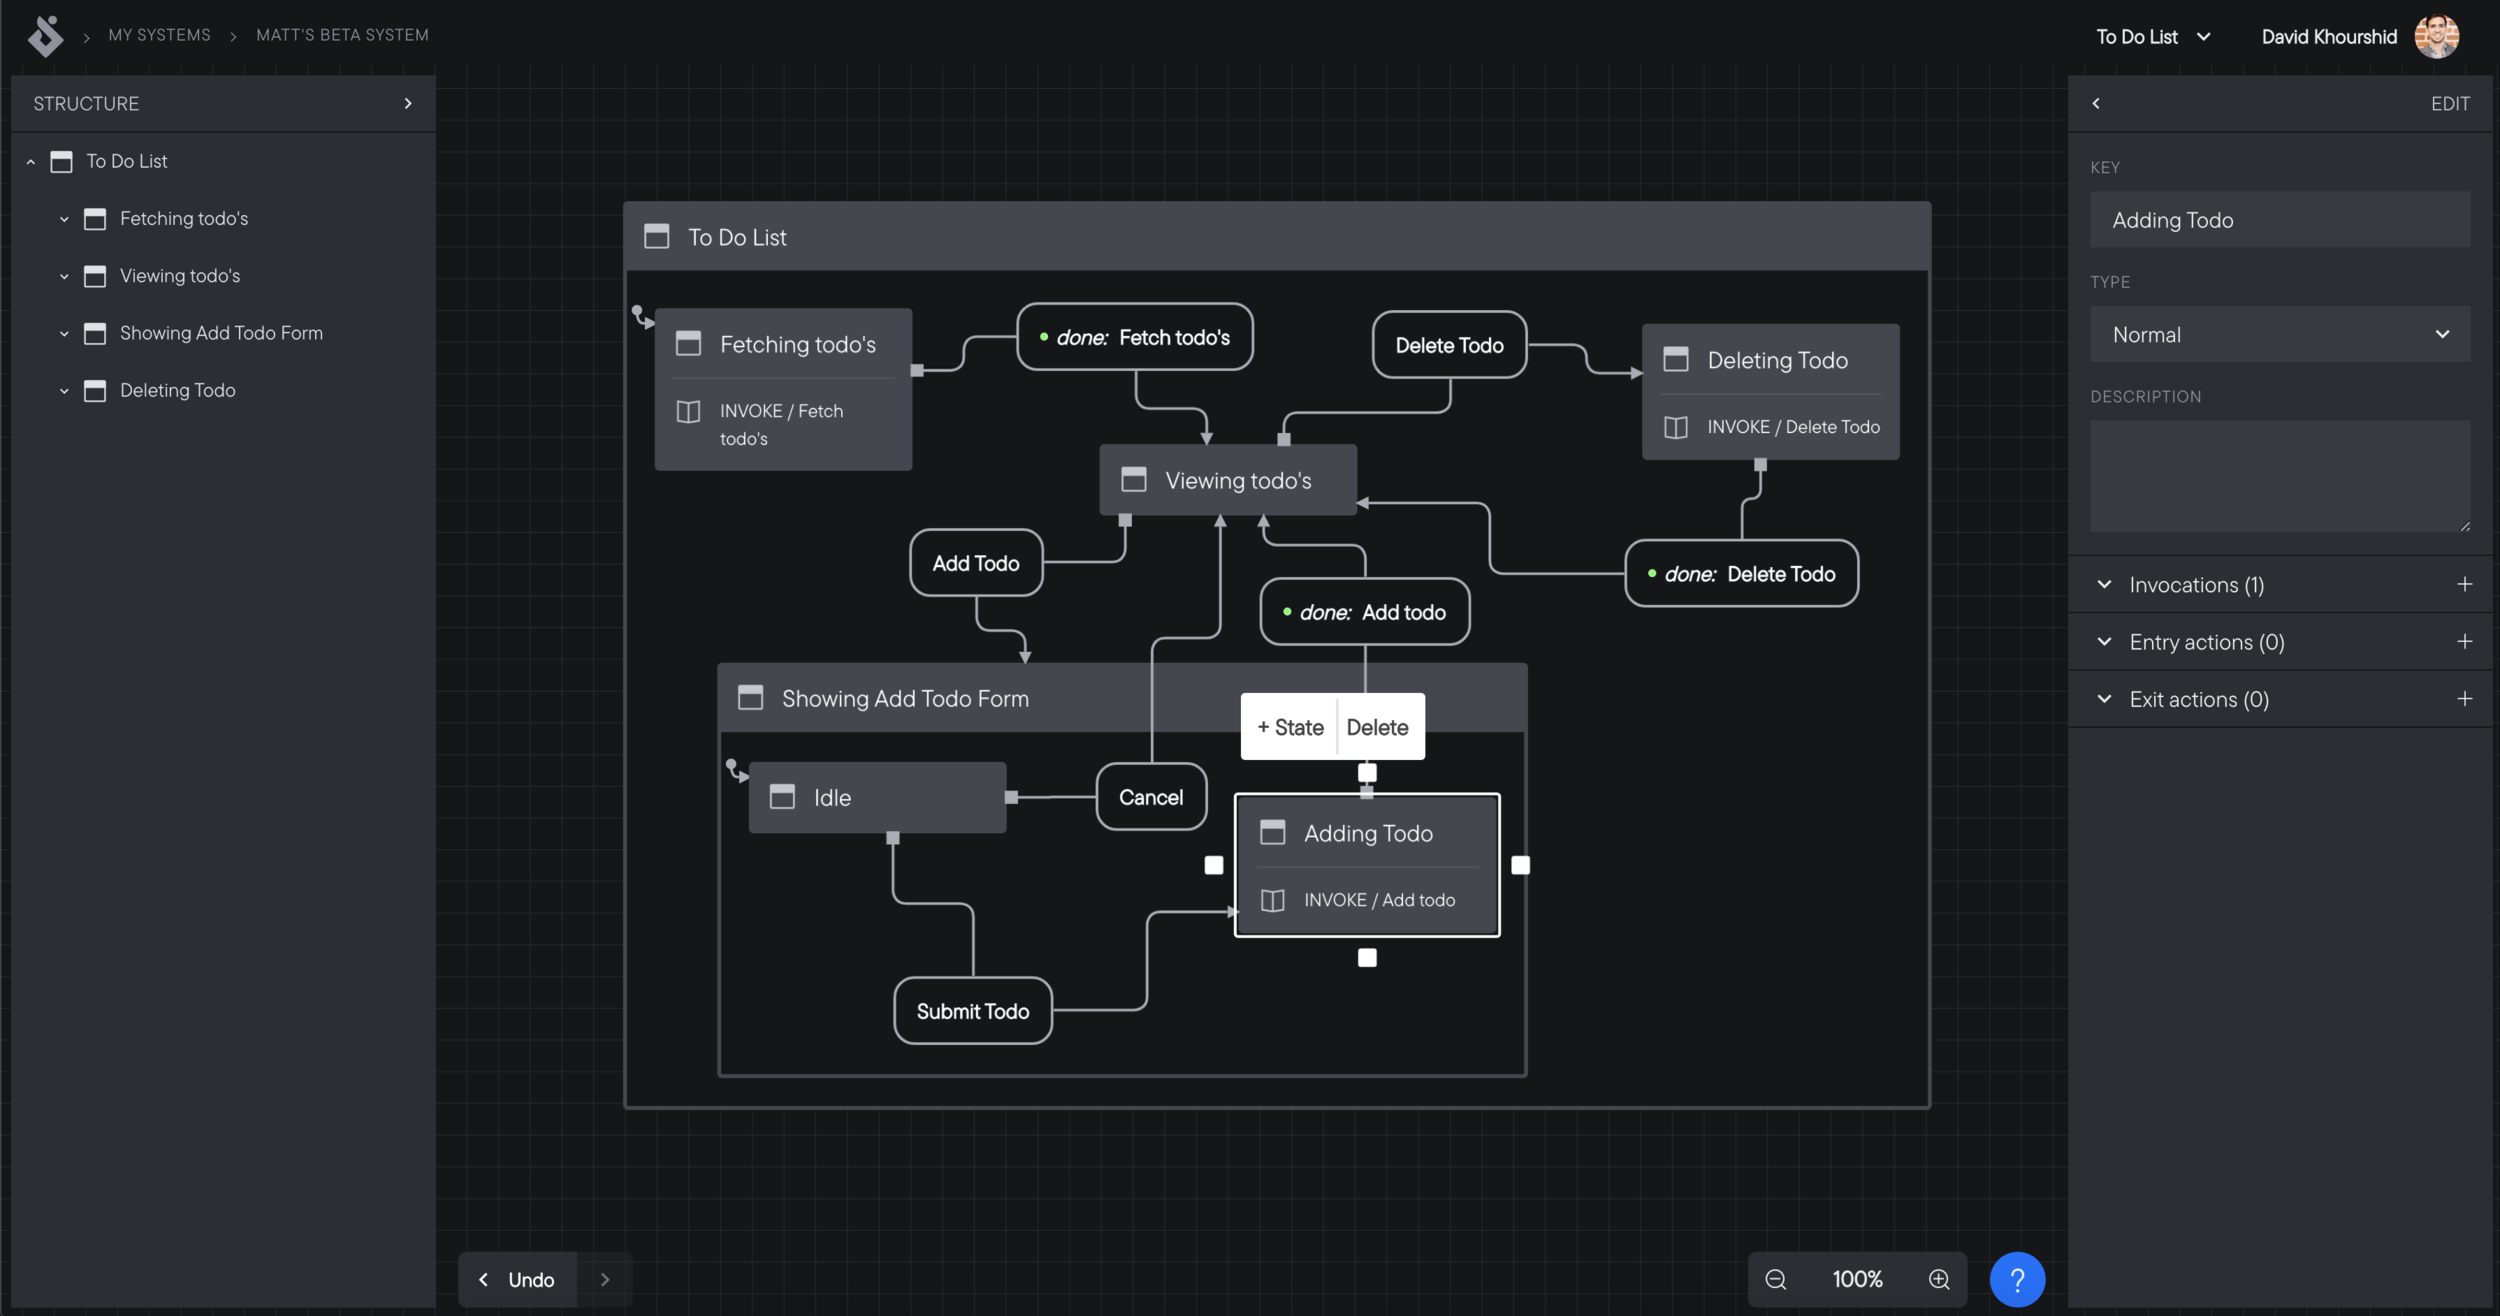This screenshot has width=2500, height=1316.
Task: Select Deleting Todo in the structure tree
Action: [177, 390]
